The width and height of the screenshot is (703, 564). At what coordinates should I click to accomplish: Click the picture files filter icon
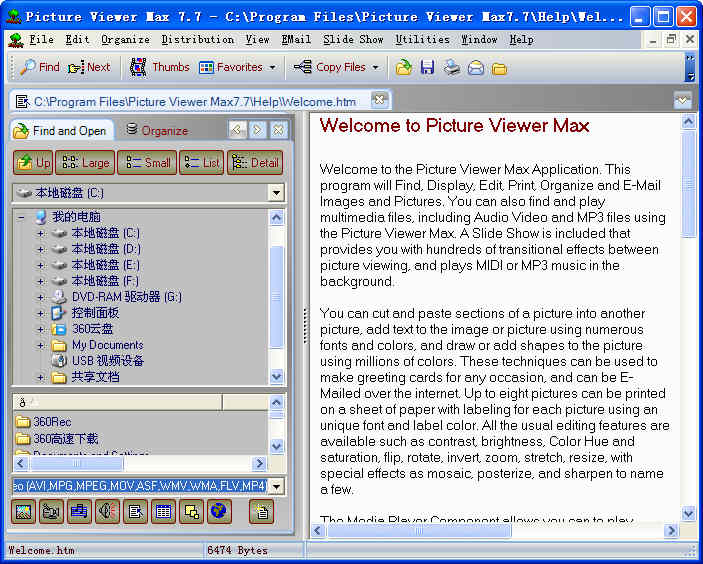tap(23, 512)
